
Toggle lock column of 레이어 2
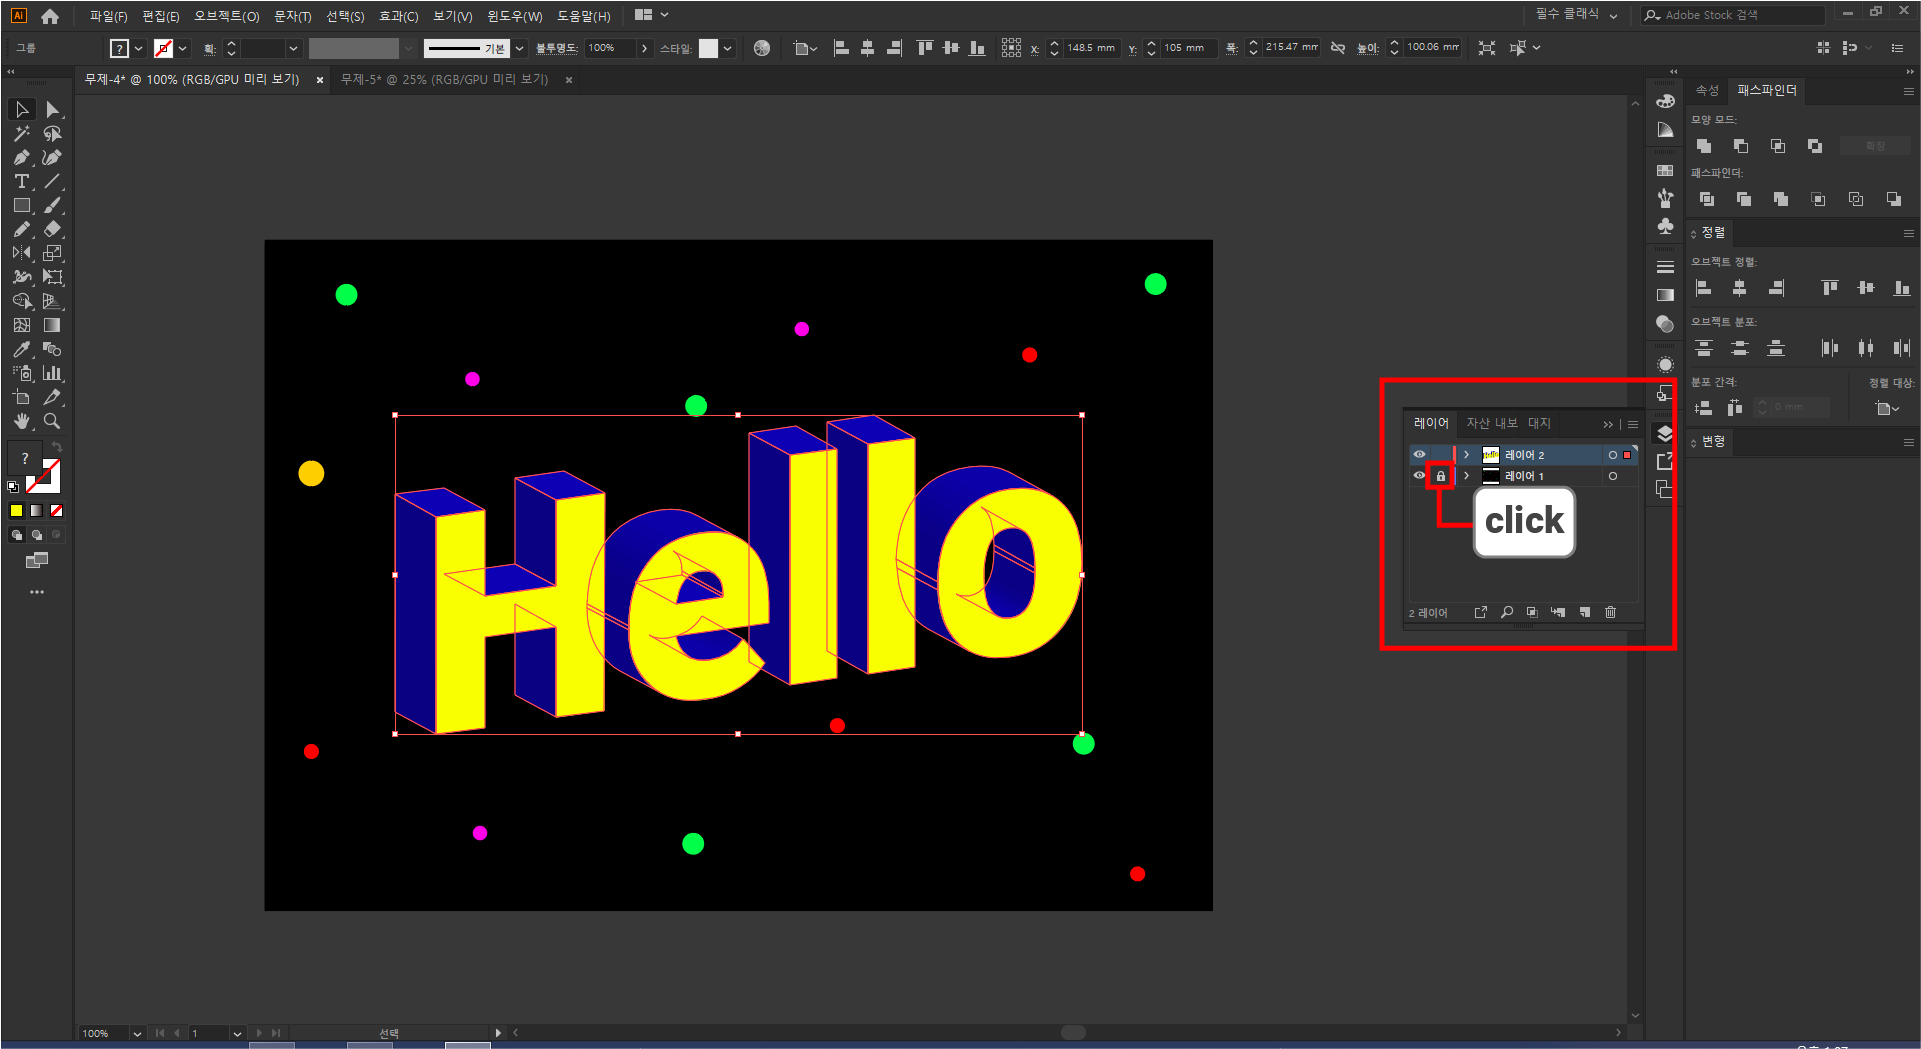1441,454
